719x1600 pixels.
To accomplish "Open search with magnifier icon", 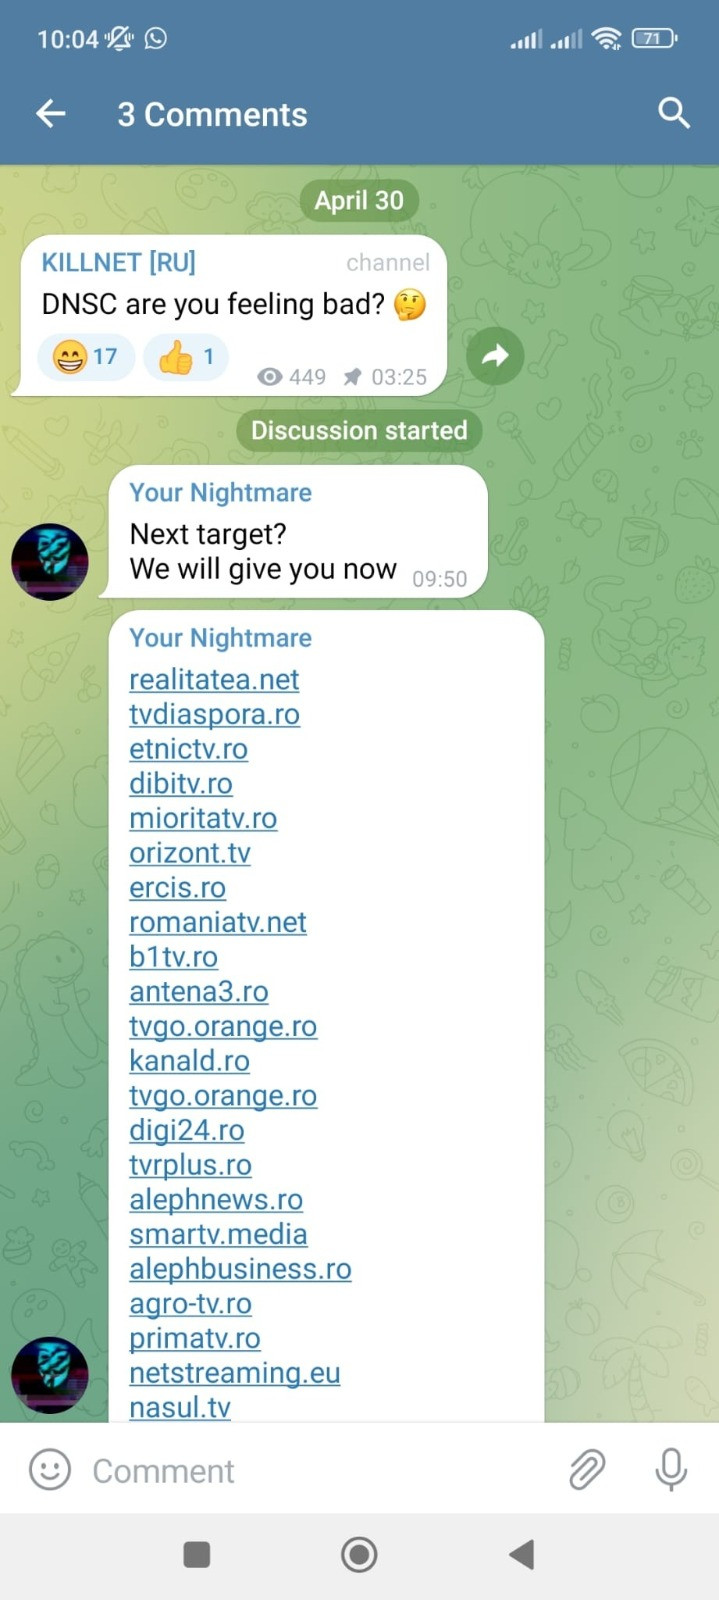I will click(674, 113).
